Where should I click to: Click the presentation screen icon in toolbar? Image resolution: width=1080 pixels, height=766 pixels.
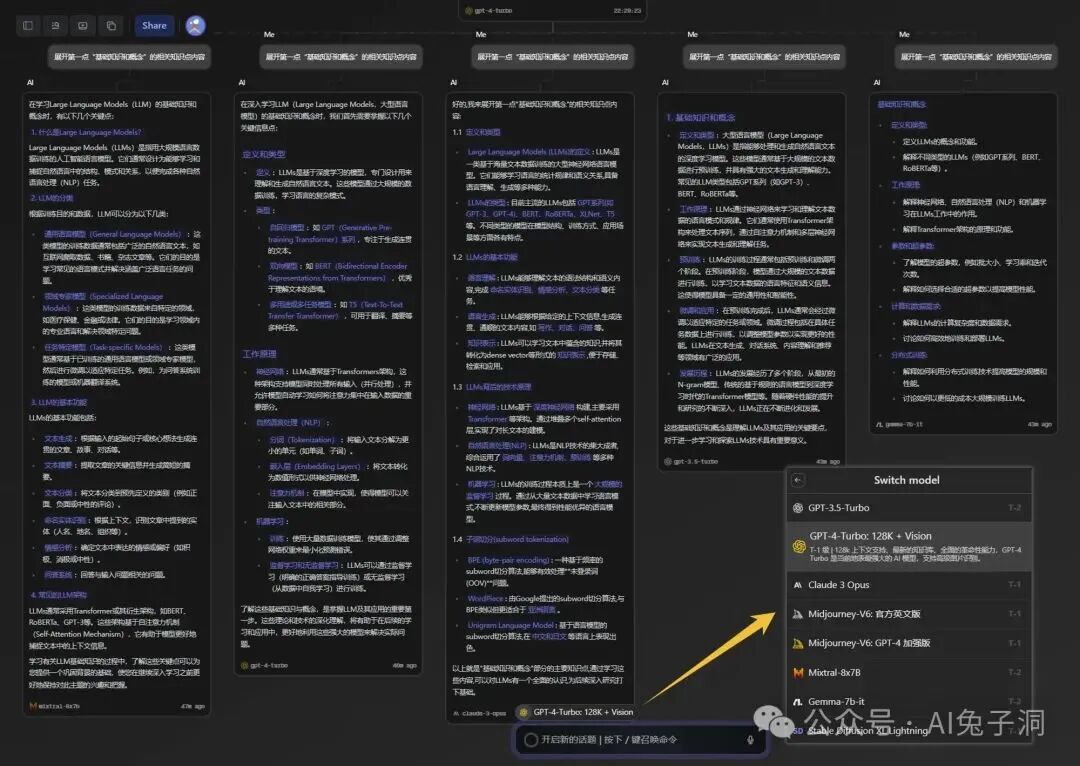pyautogui.click(x=83, y=25)
